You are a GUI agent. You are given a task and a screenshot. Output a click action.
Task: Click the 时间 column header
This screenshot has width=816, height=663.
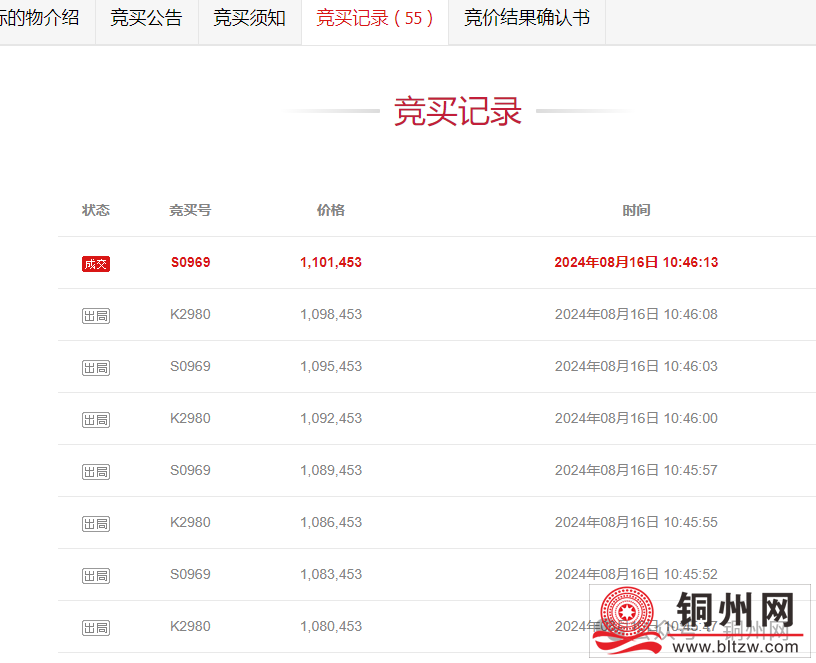pos(636,210)
